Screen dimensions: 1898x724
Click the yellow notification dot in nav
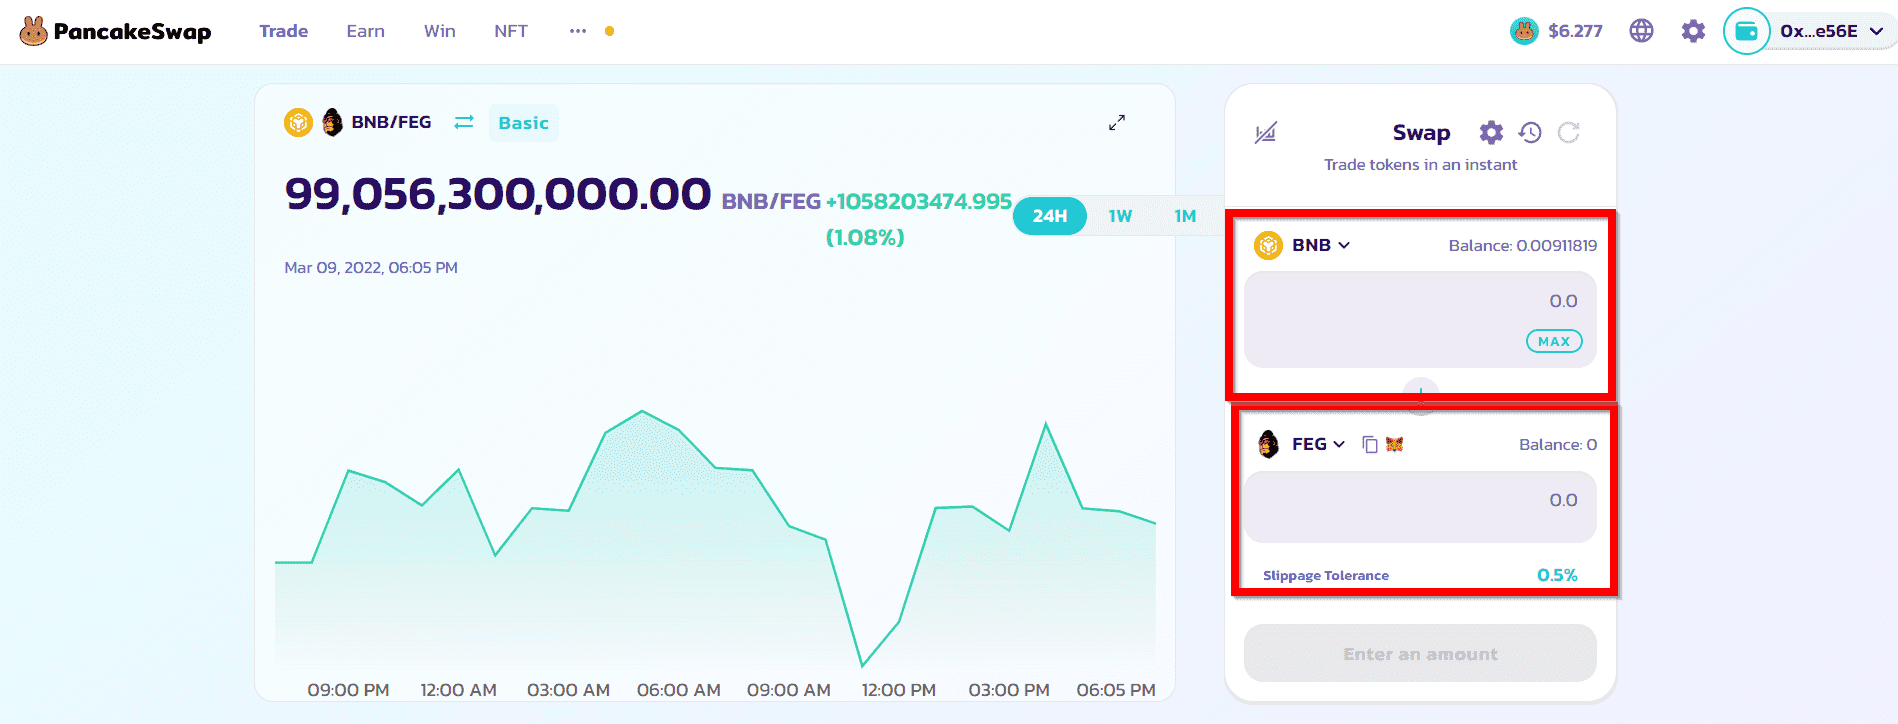click(609, 31)
